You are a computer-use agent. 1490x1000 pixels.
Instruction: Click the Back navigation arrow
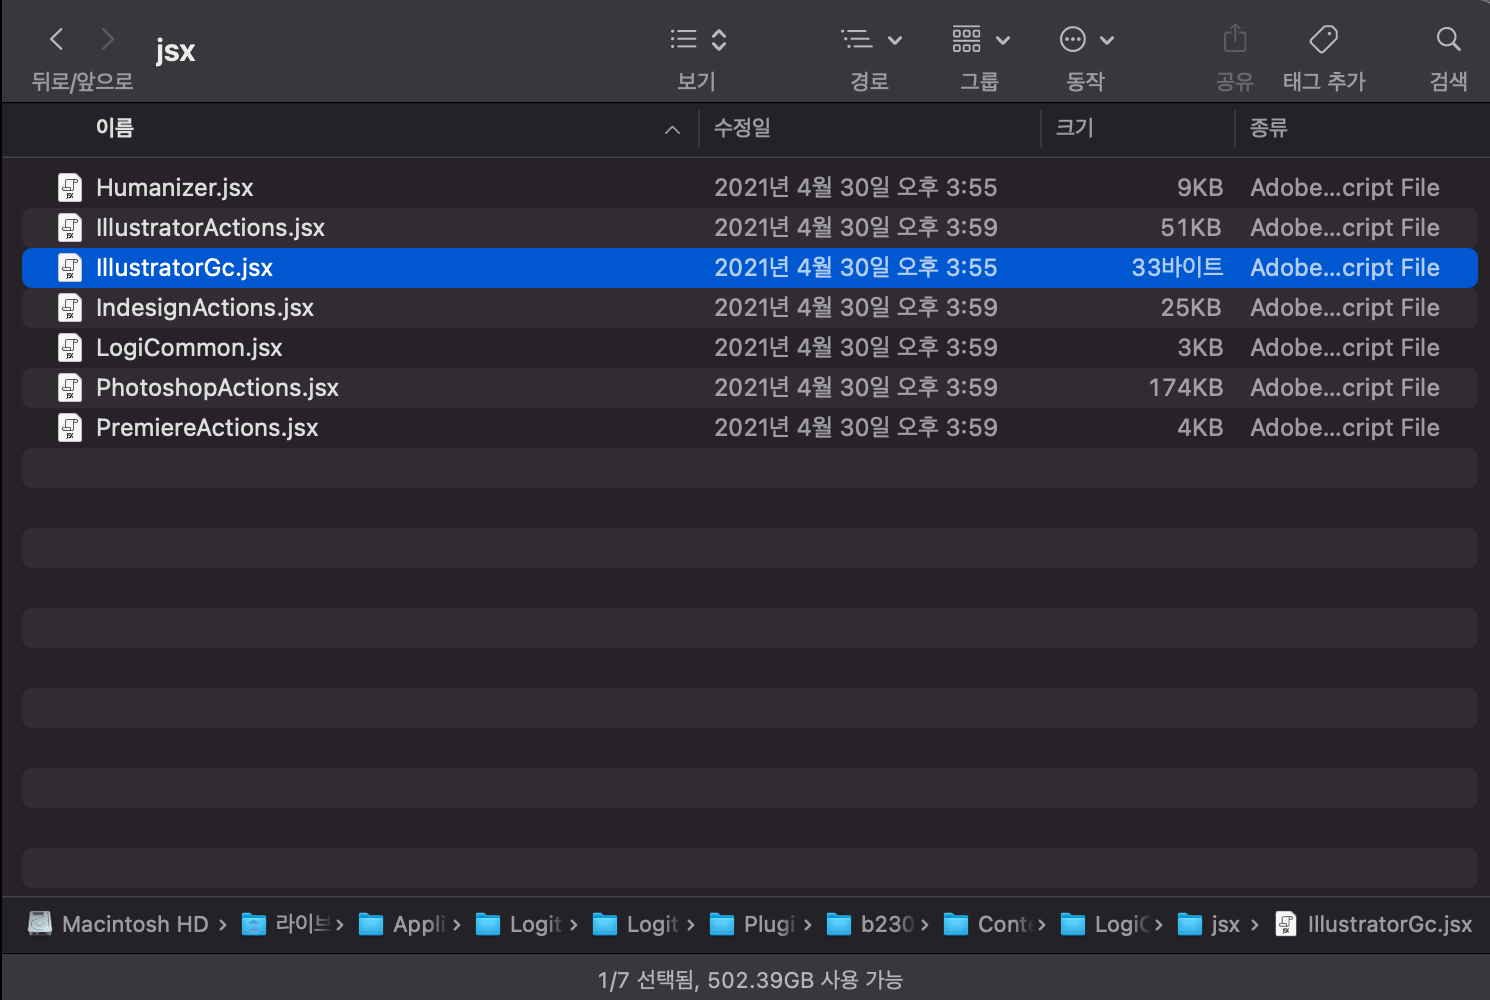(56, 39)
